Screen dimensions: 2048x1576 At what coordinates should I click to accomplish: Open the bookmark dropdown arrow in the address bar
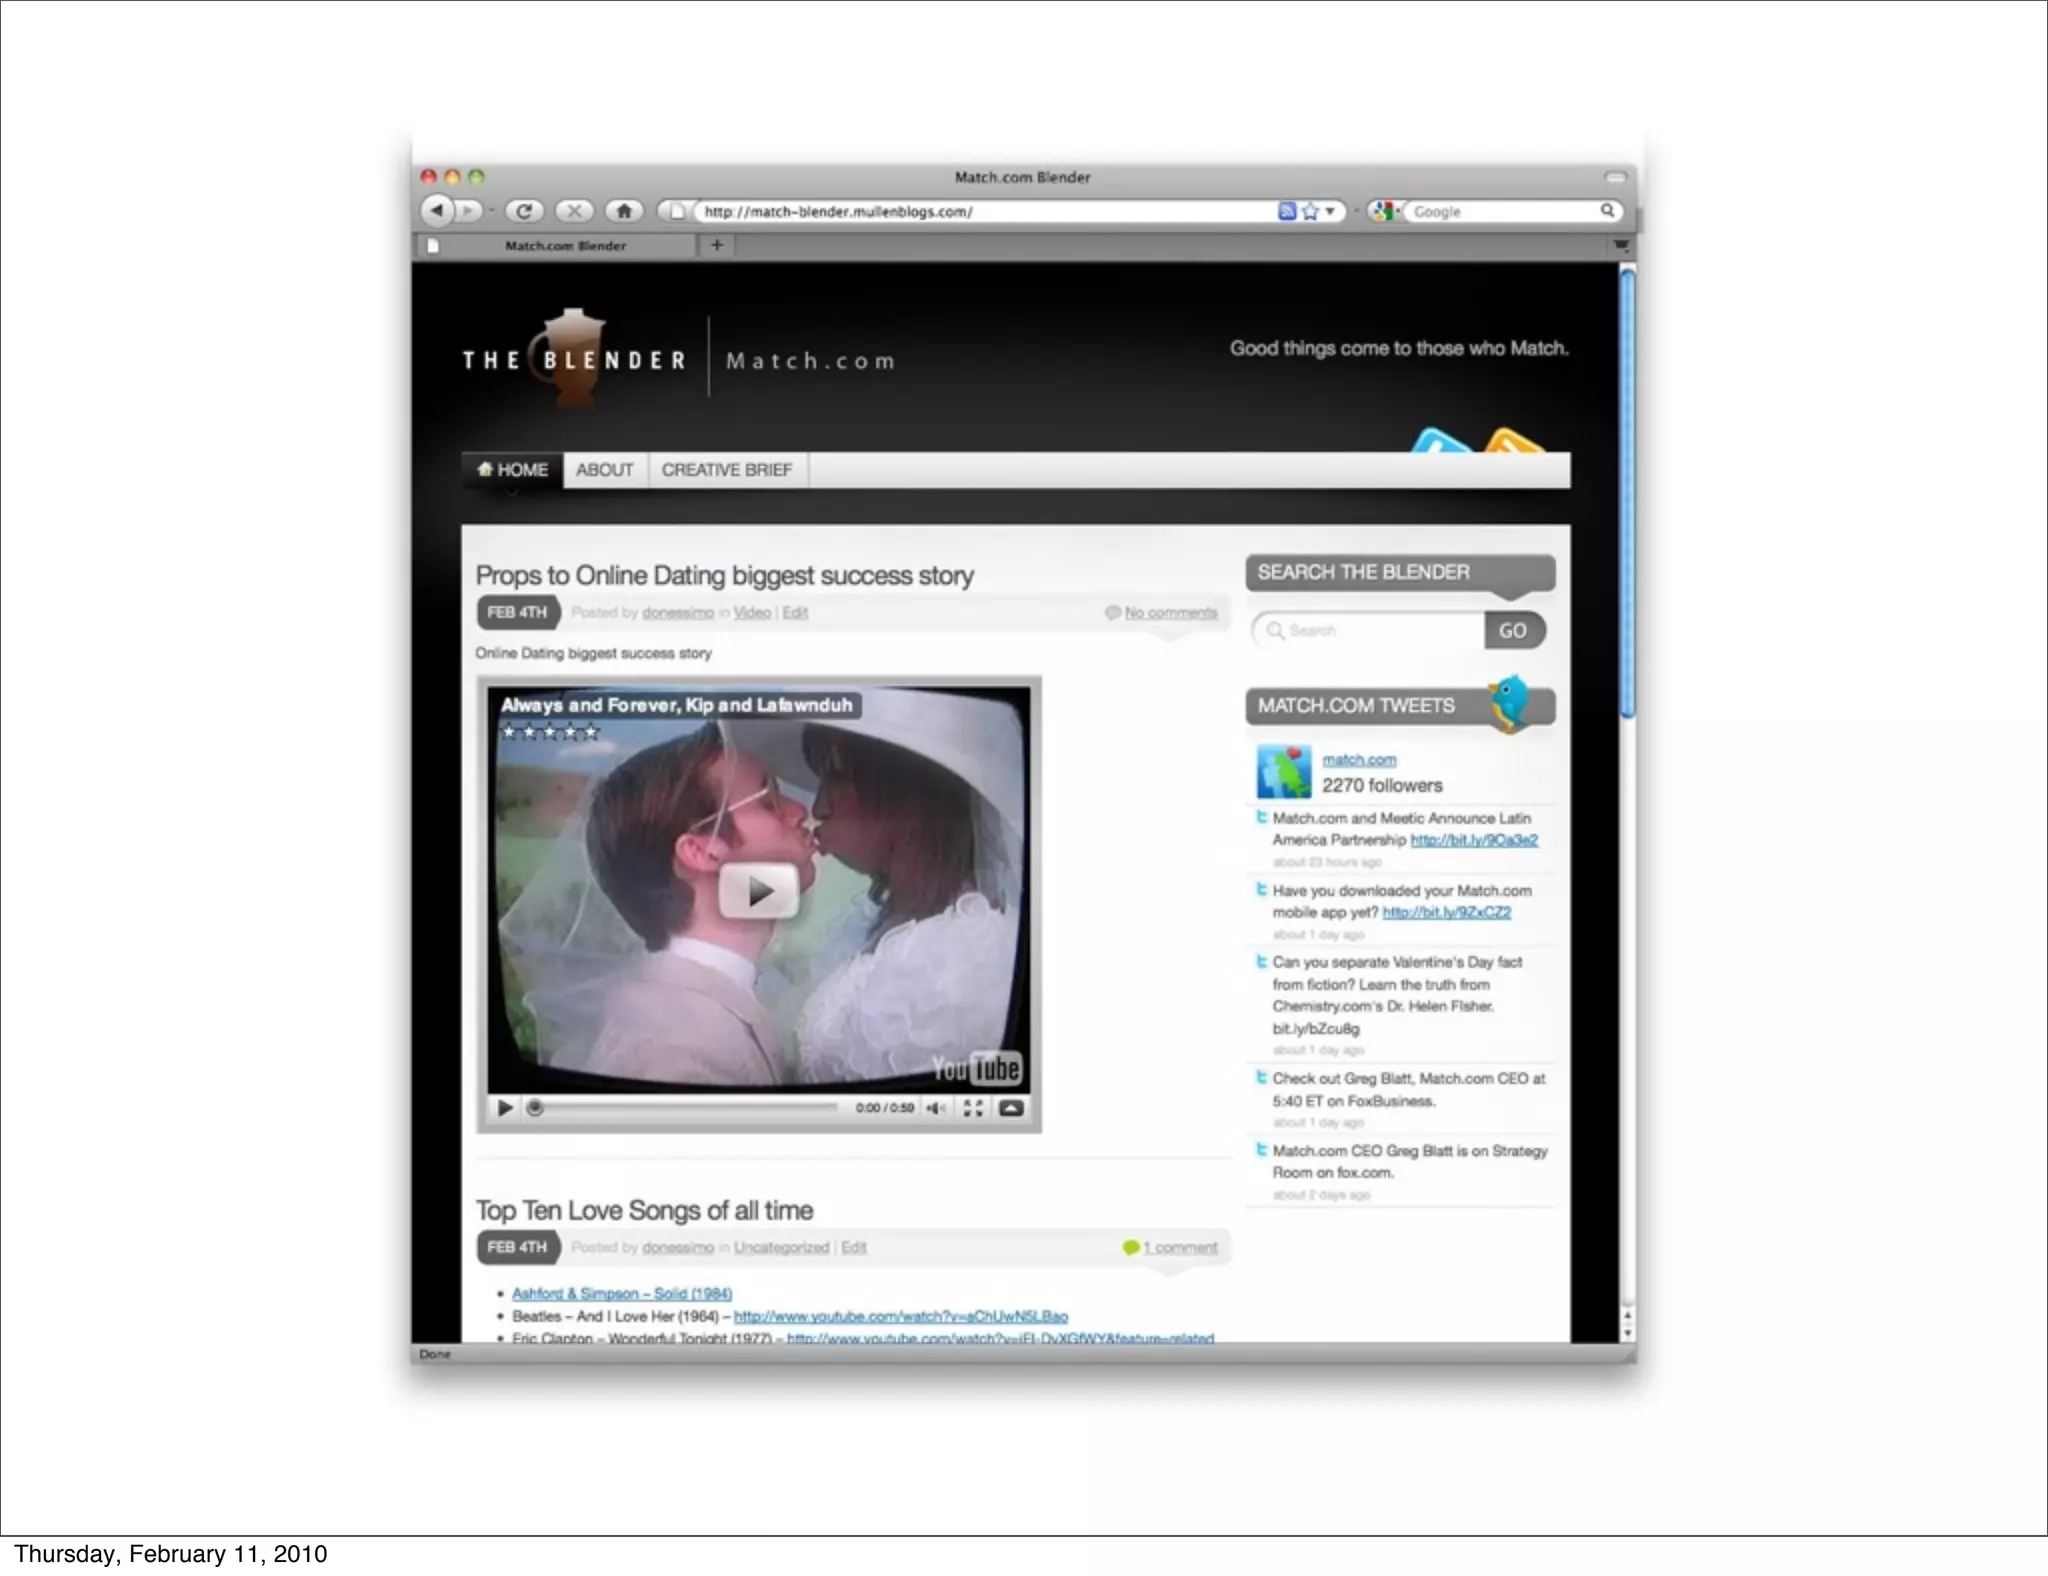click(1330, 211)
